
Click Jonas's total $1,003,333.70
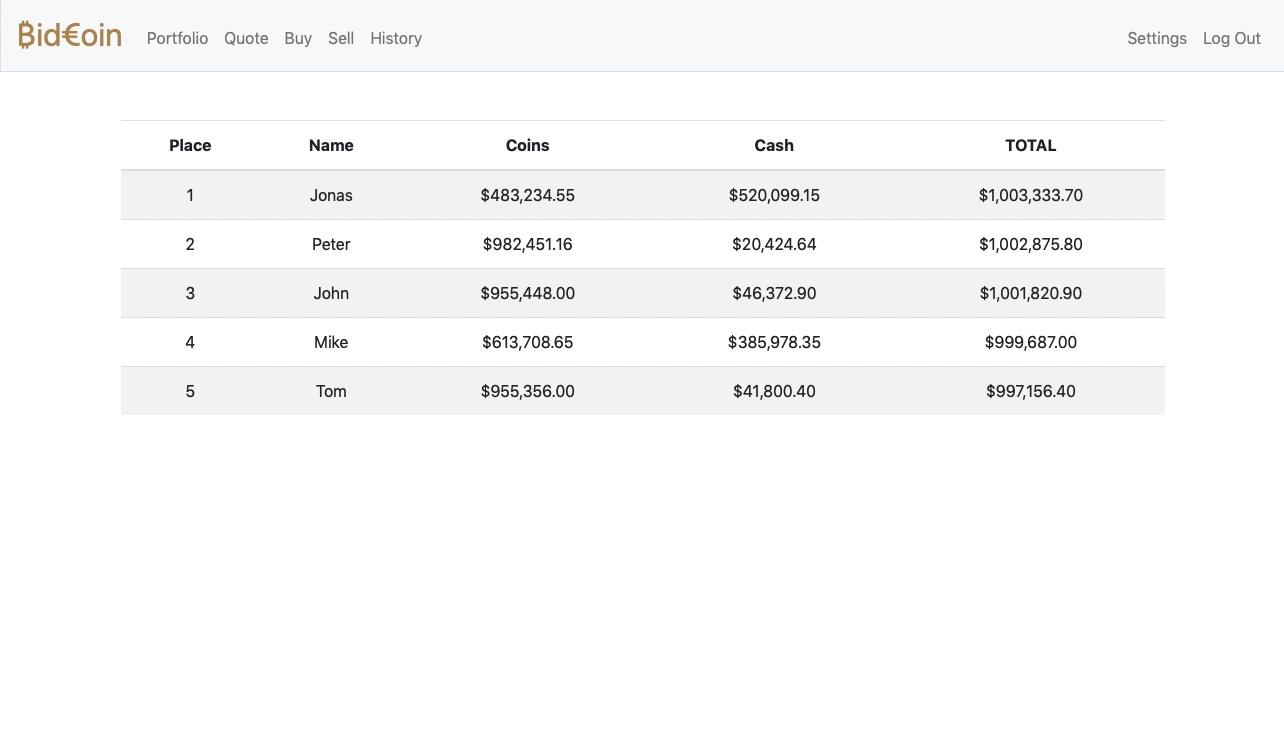pyautogui.click(x=1030, y=195)
